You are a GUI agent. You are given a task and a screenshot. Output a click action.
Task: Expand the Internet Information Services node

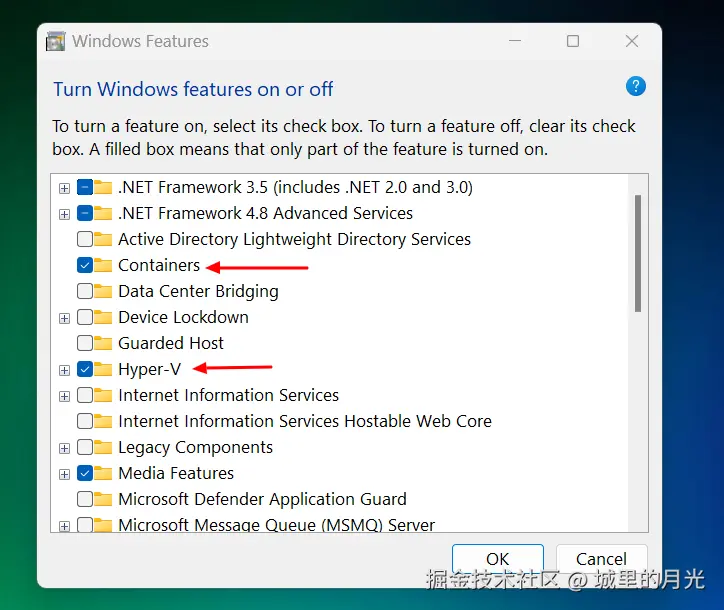65,396
